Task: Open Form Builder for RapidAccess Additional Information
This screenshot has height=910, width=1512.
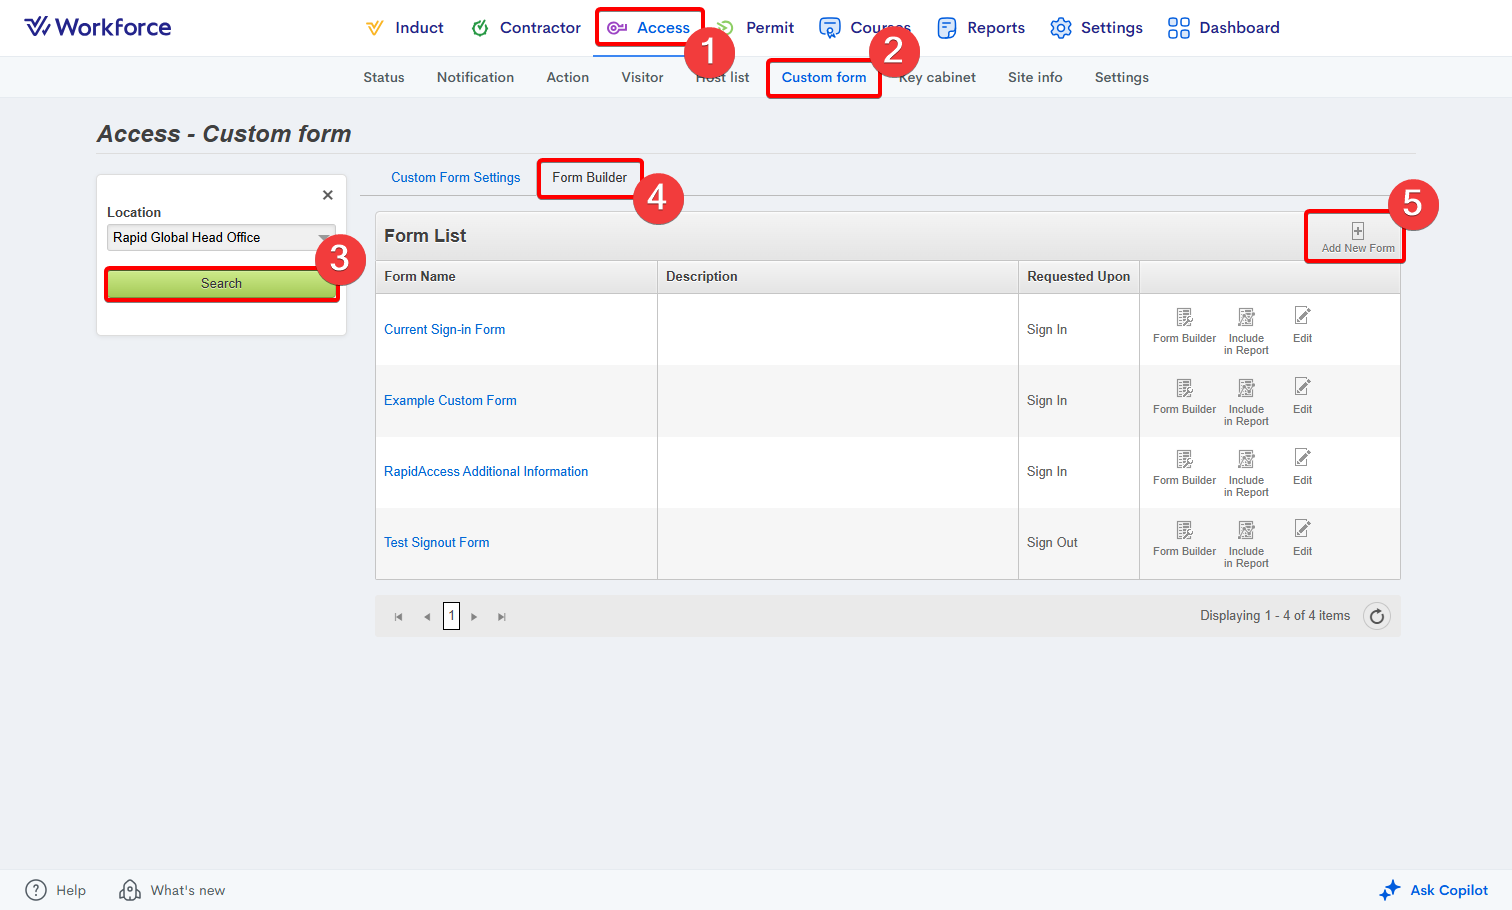Action: coord(1184,460)
